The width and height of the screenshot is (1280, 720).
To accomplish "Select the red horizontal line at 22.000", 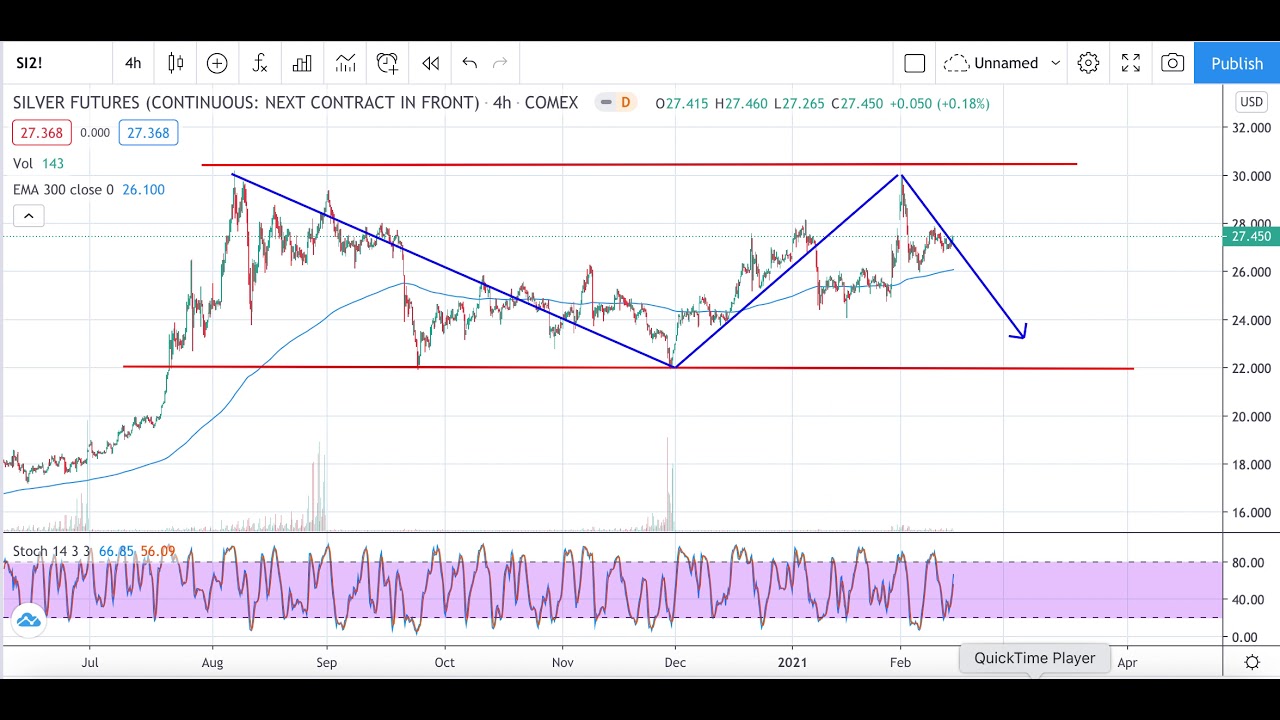I will (x=628, y=367).
